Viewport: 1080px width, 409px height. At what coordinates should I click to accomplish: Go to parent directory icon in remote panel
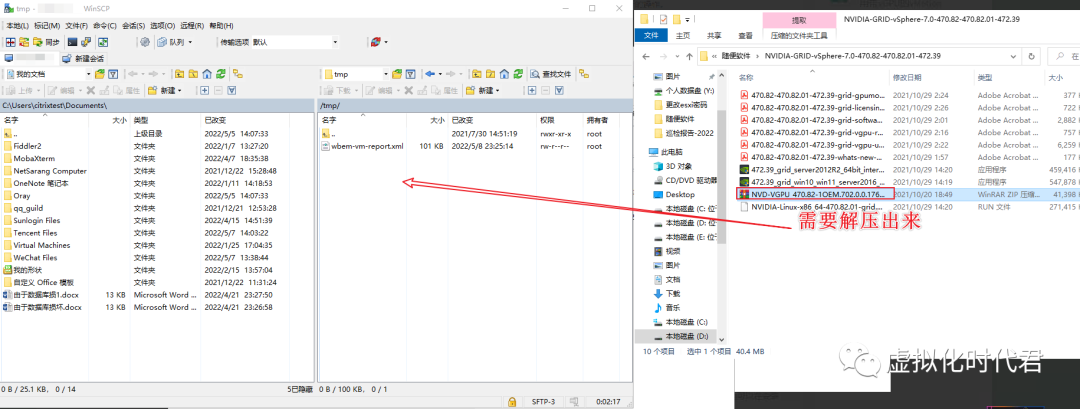475,74
